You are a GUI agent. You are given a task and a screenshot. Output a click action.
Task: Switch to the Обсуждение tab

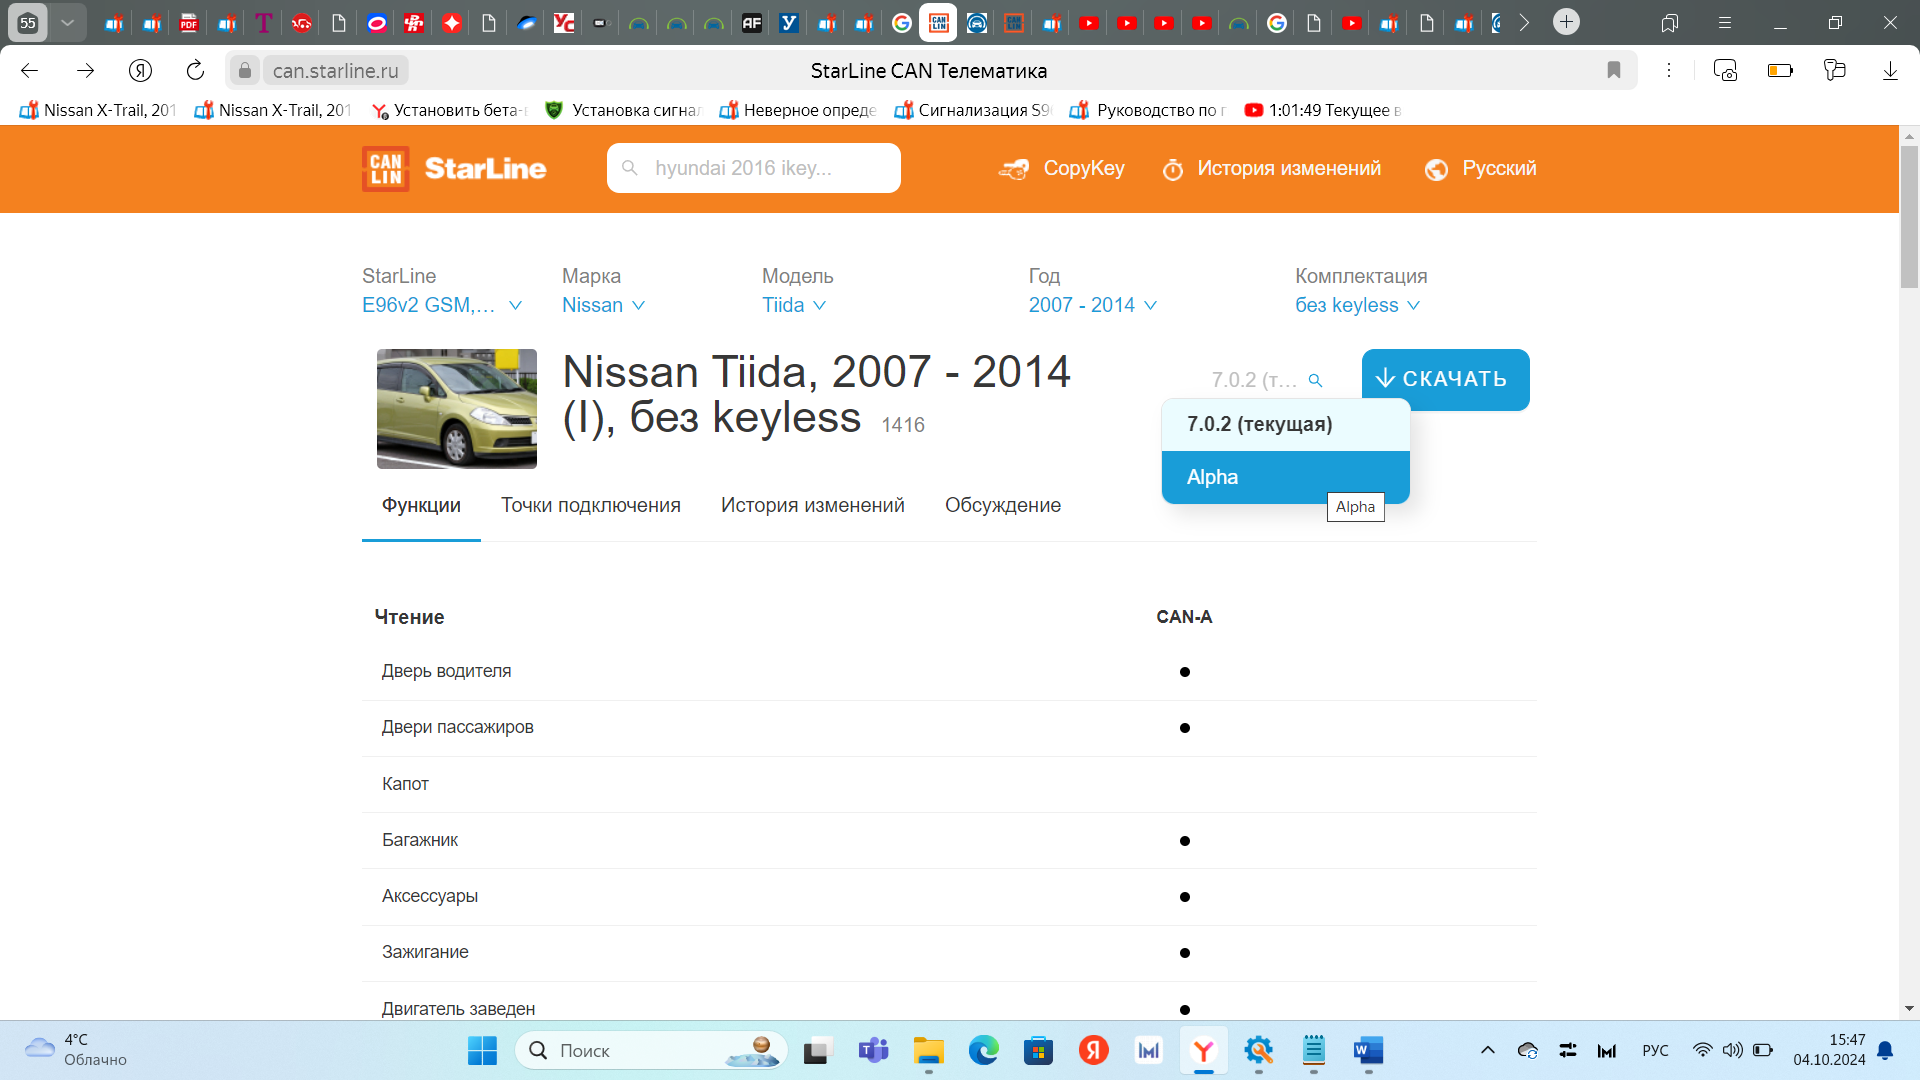click(1003, 506)
